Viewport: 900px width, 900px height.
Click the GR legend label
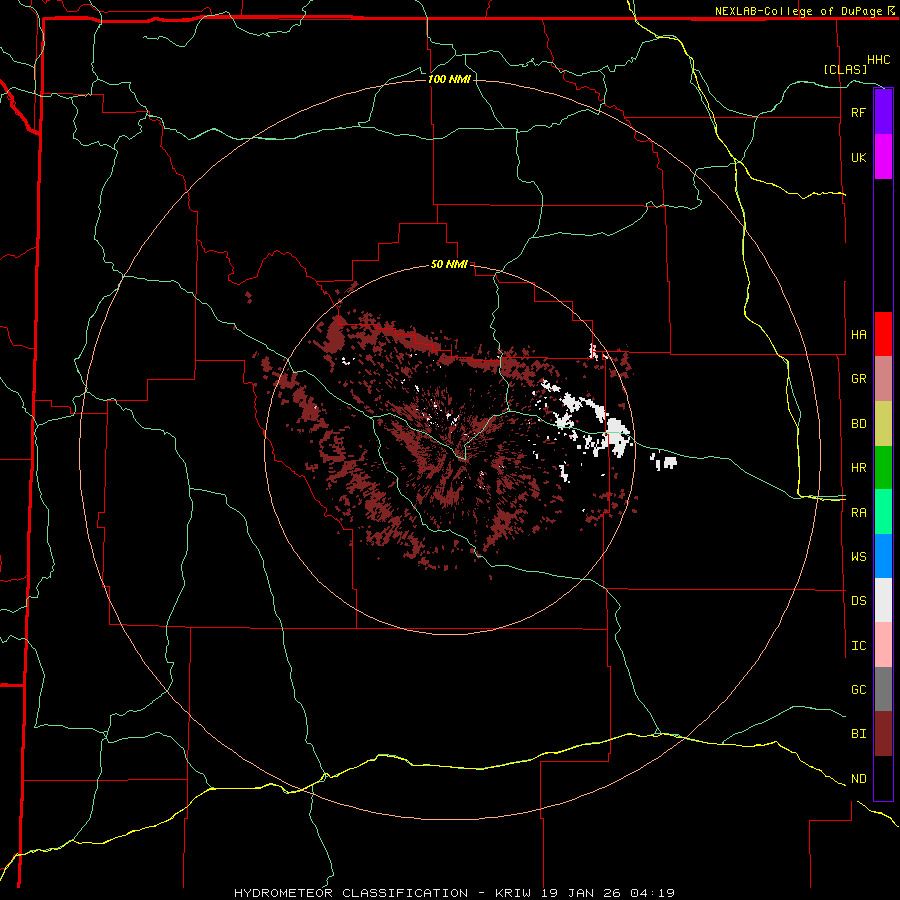tap(858, 378)
